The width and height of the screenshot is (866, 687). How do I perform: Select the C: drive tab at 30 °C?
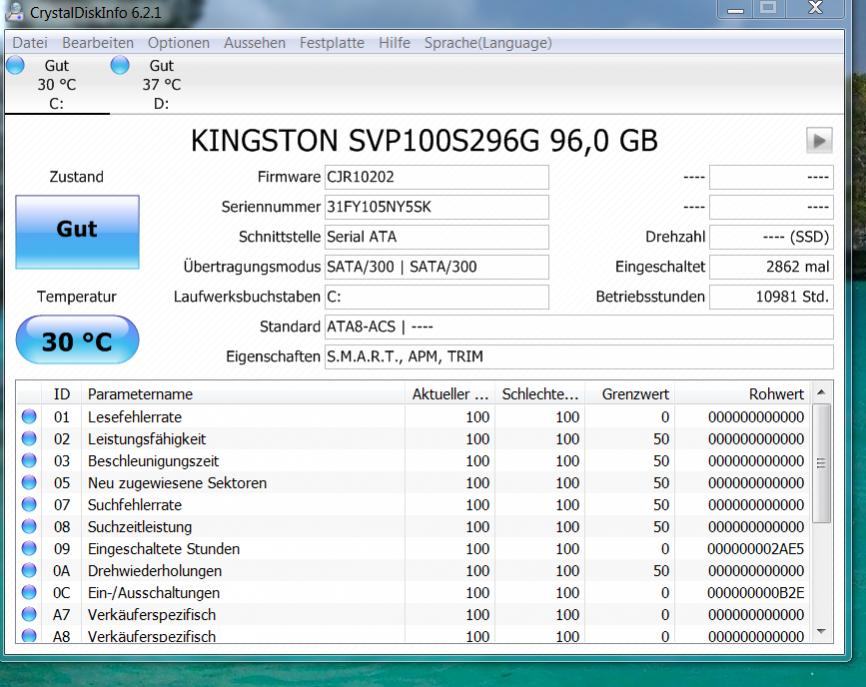(x=57, y=84)
